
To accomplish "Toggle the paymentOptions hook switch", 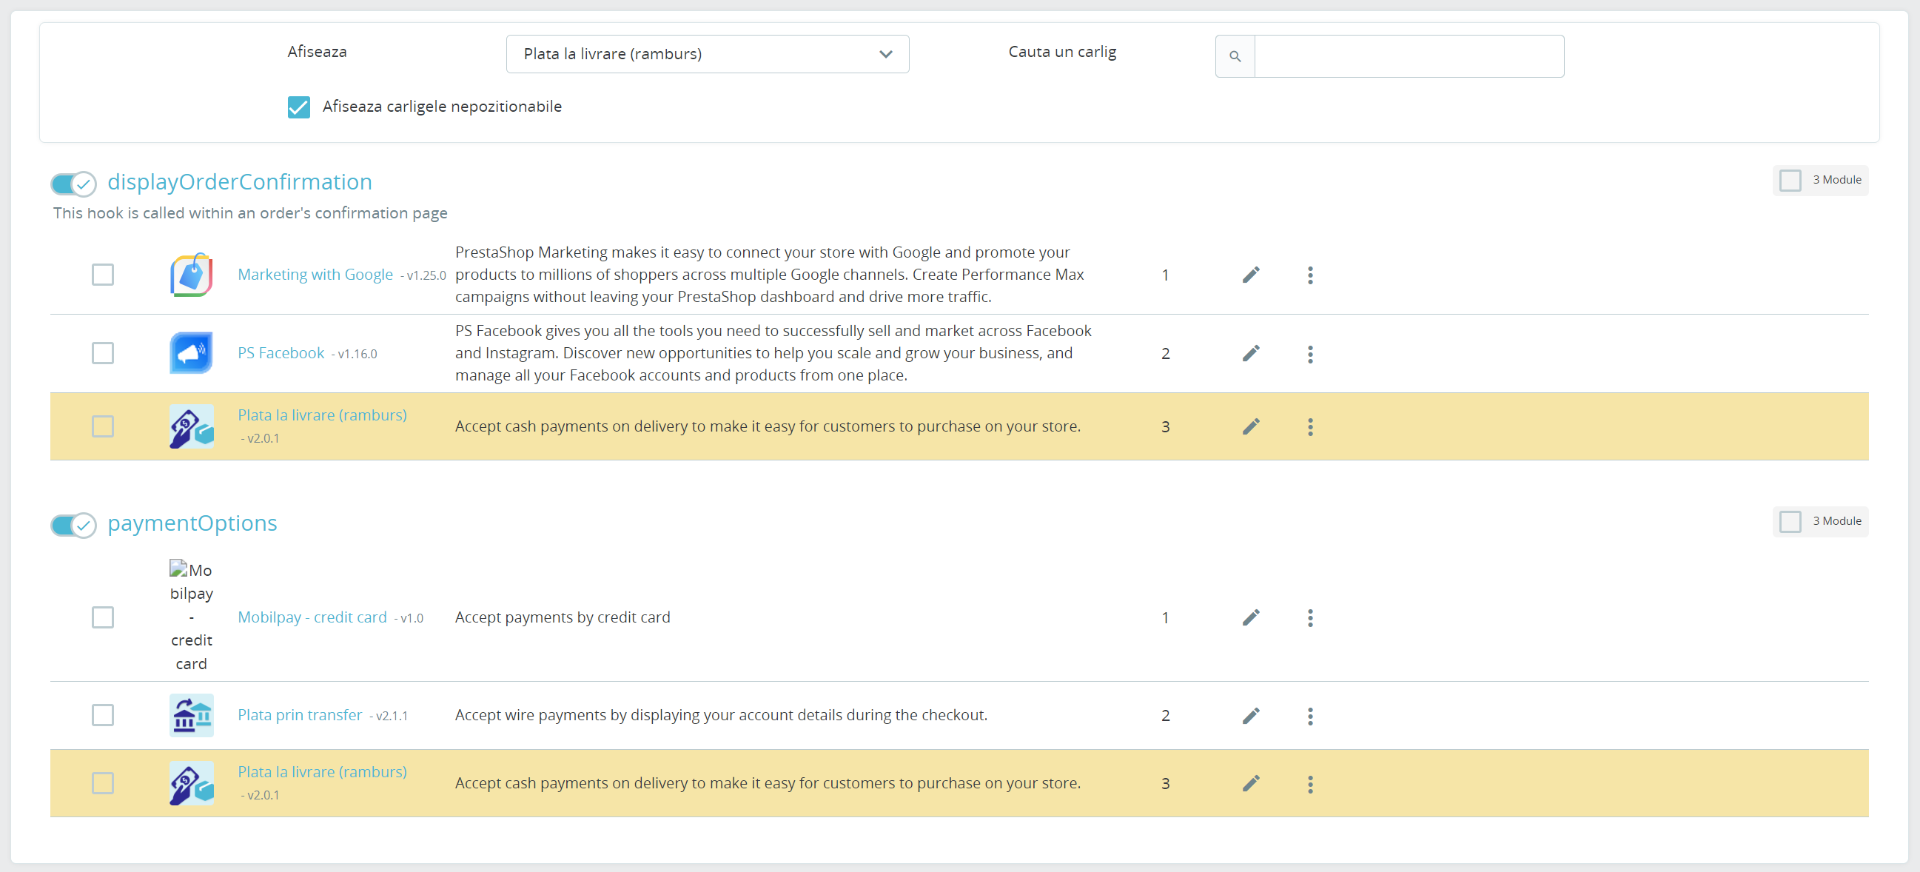I will pos(73,525).
